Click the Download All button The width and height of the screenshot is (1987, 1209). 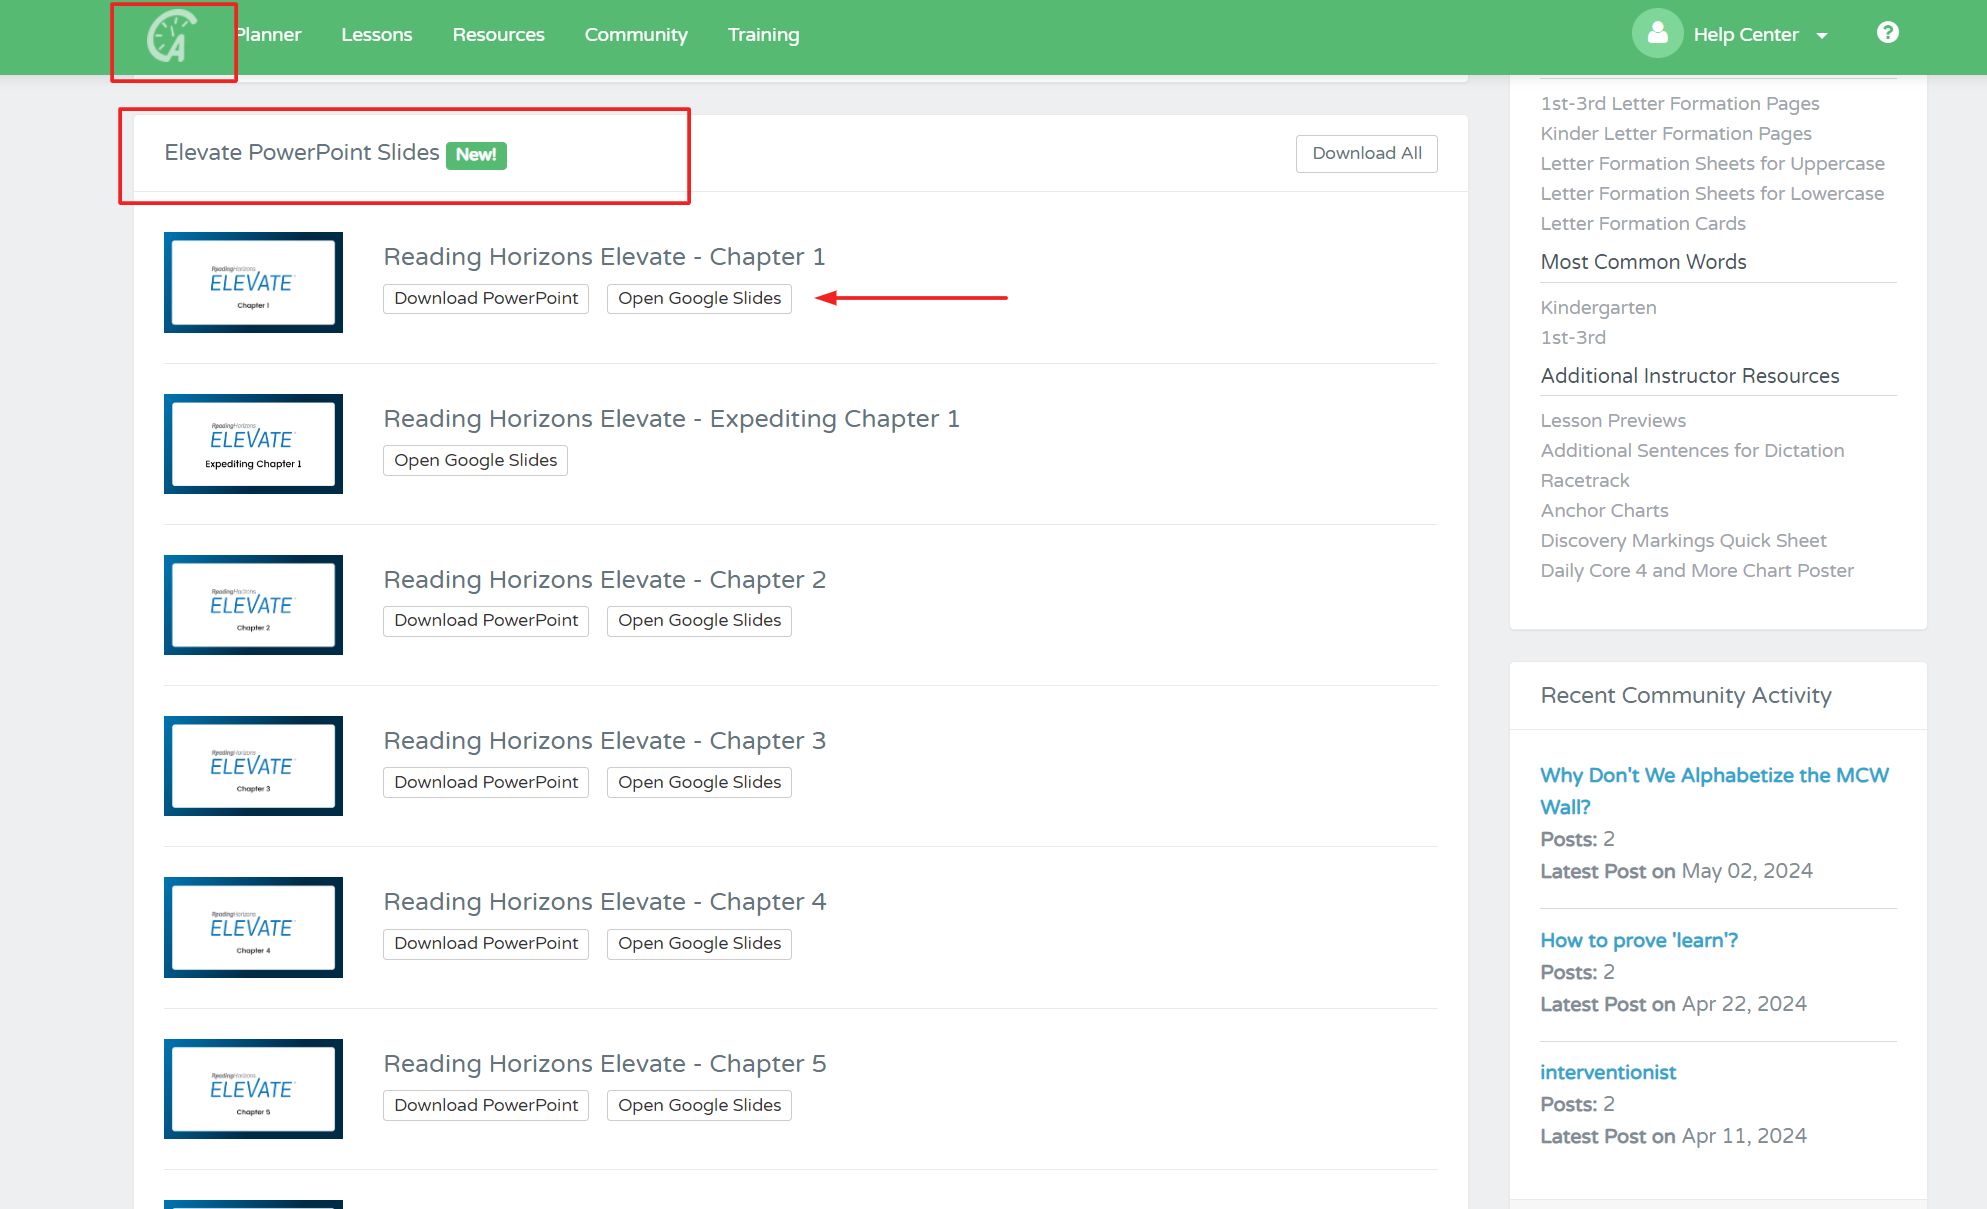(1366, 153)
